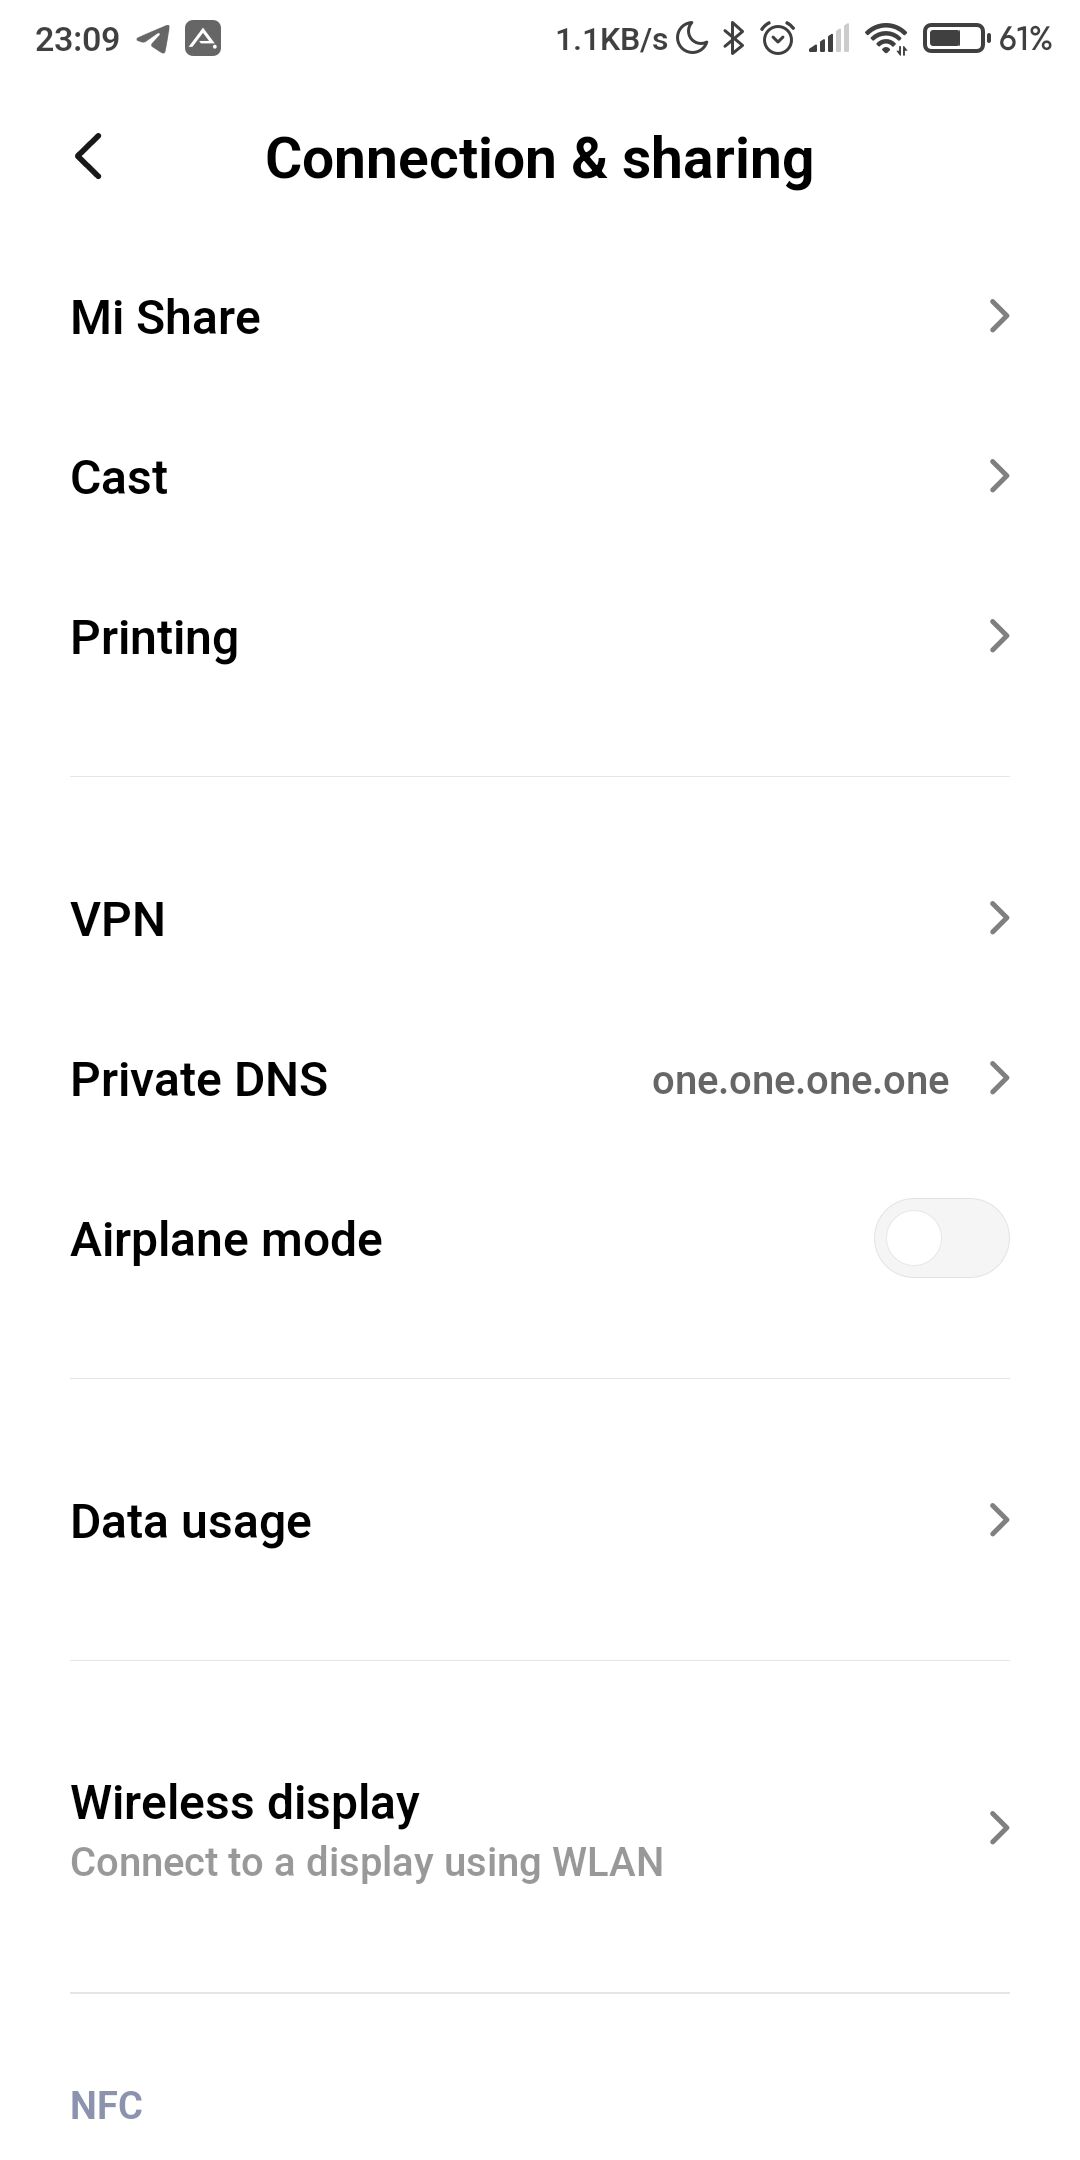Tap the one.one.one.one DNS value
This screenshot has height=2160, width=1080.
point(800,1080)
